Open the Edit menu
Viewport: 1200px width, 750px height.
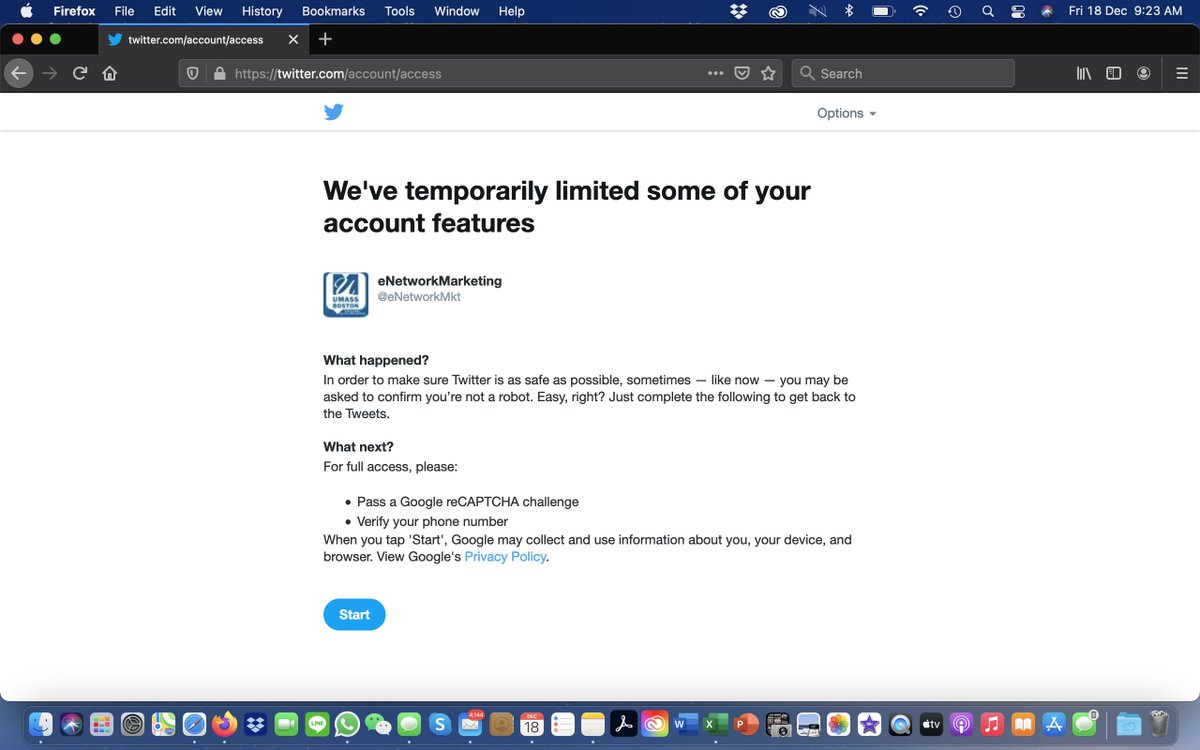[x=165, y=11]
